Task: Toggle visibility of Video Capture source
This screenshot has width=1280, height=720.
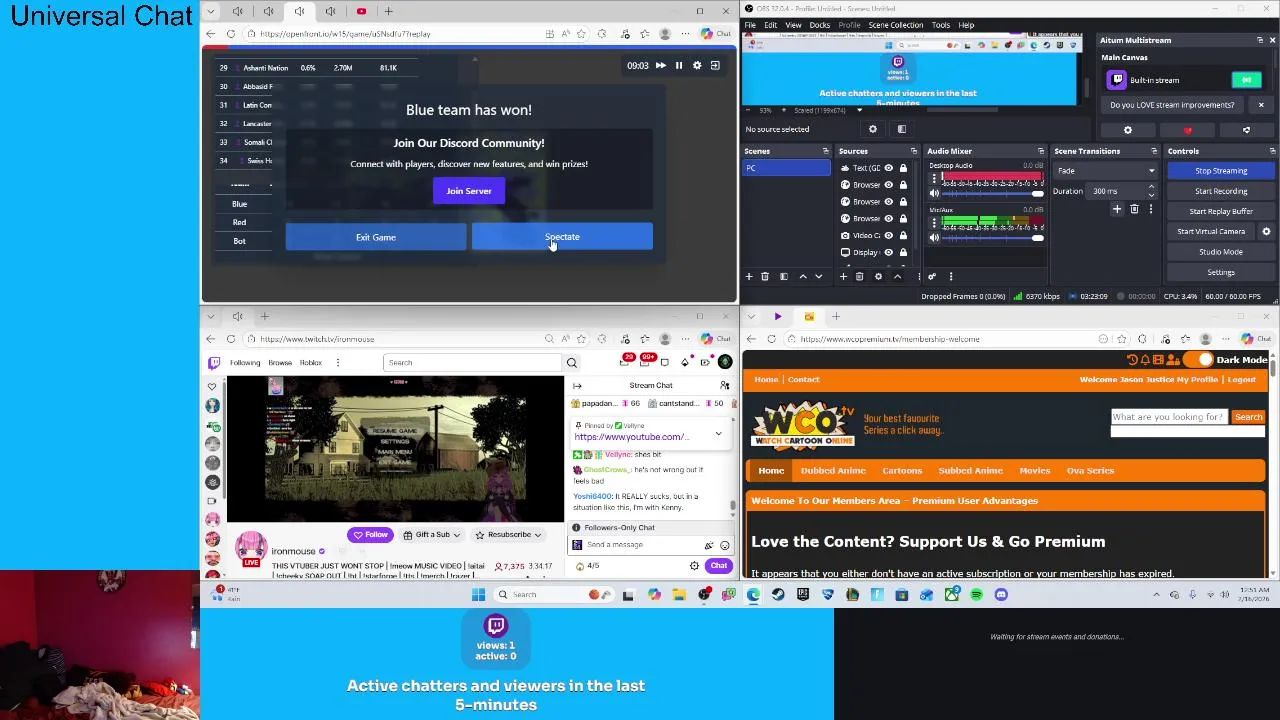Action: click(888, 235)
